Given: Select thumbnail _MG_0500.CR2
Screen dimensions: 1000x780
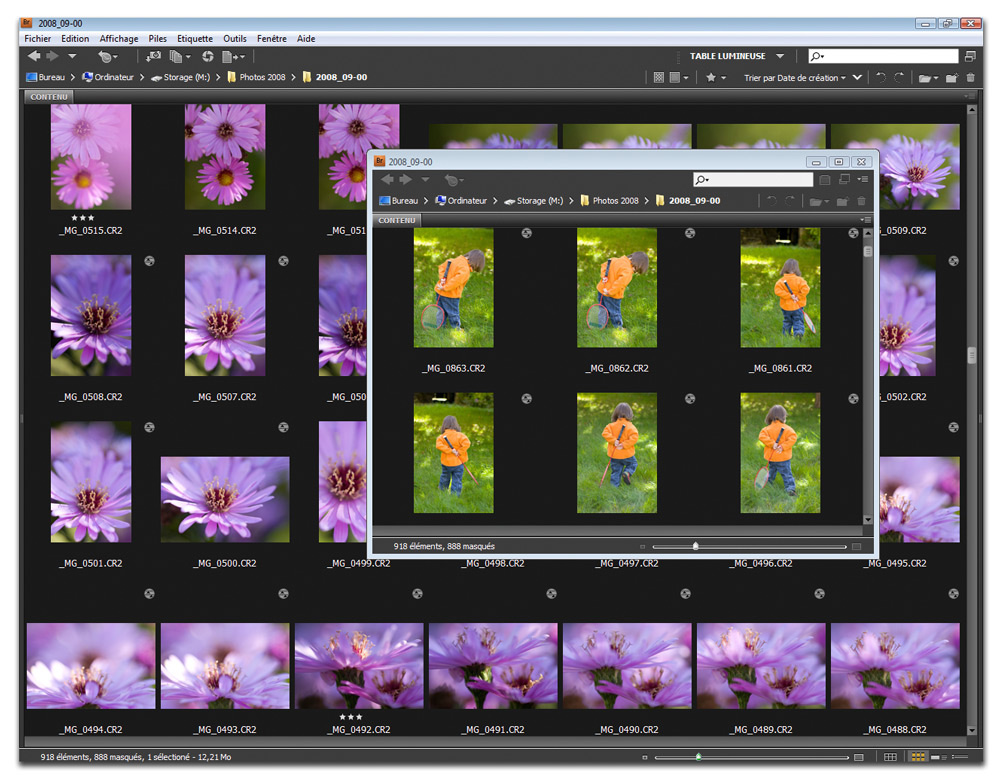Looking at the screenshot, I should tap(225, 499).
